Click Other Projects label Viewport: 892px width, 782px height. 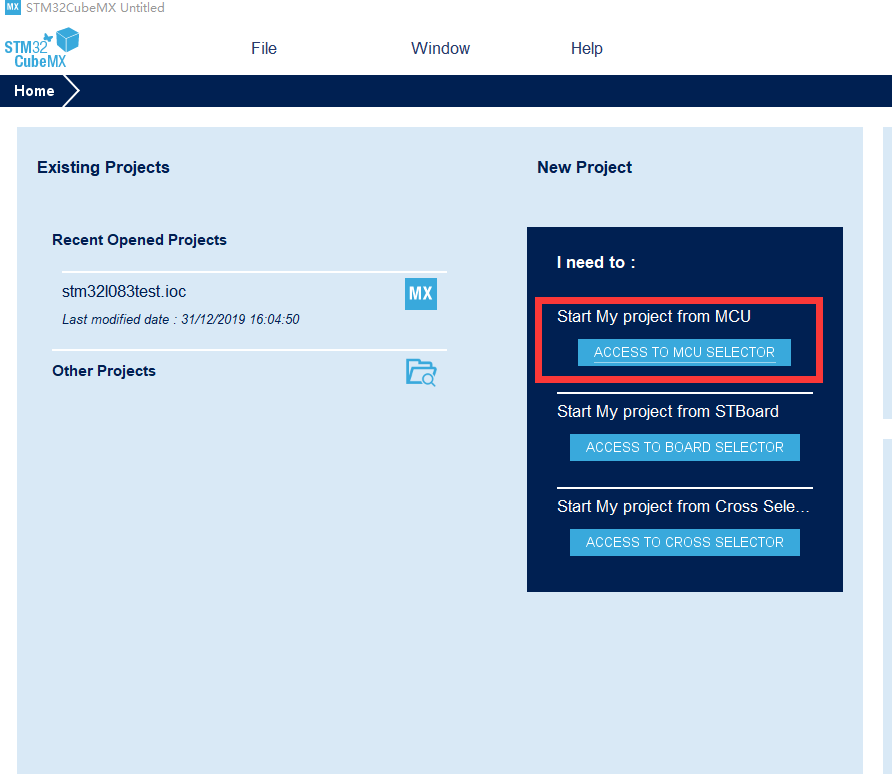[x=104, y=371]
